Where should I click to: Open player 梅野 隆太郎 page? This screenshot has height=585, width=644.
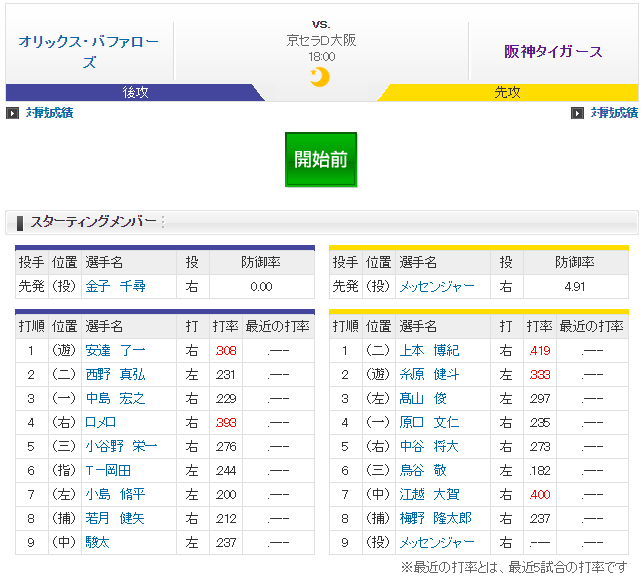point(436,518)
